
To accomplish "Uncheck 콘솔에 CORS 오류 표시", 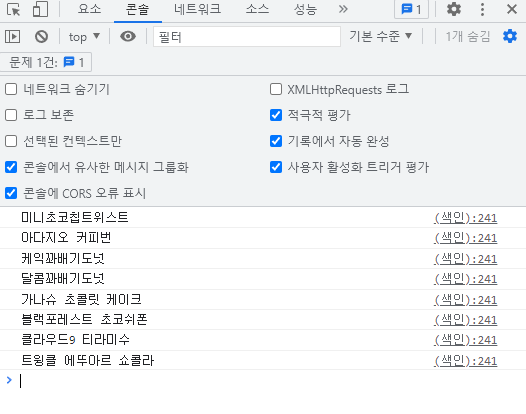I will [x=11, y=193].
